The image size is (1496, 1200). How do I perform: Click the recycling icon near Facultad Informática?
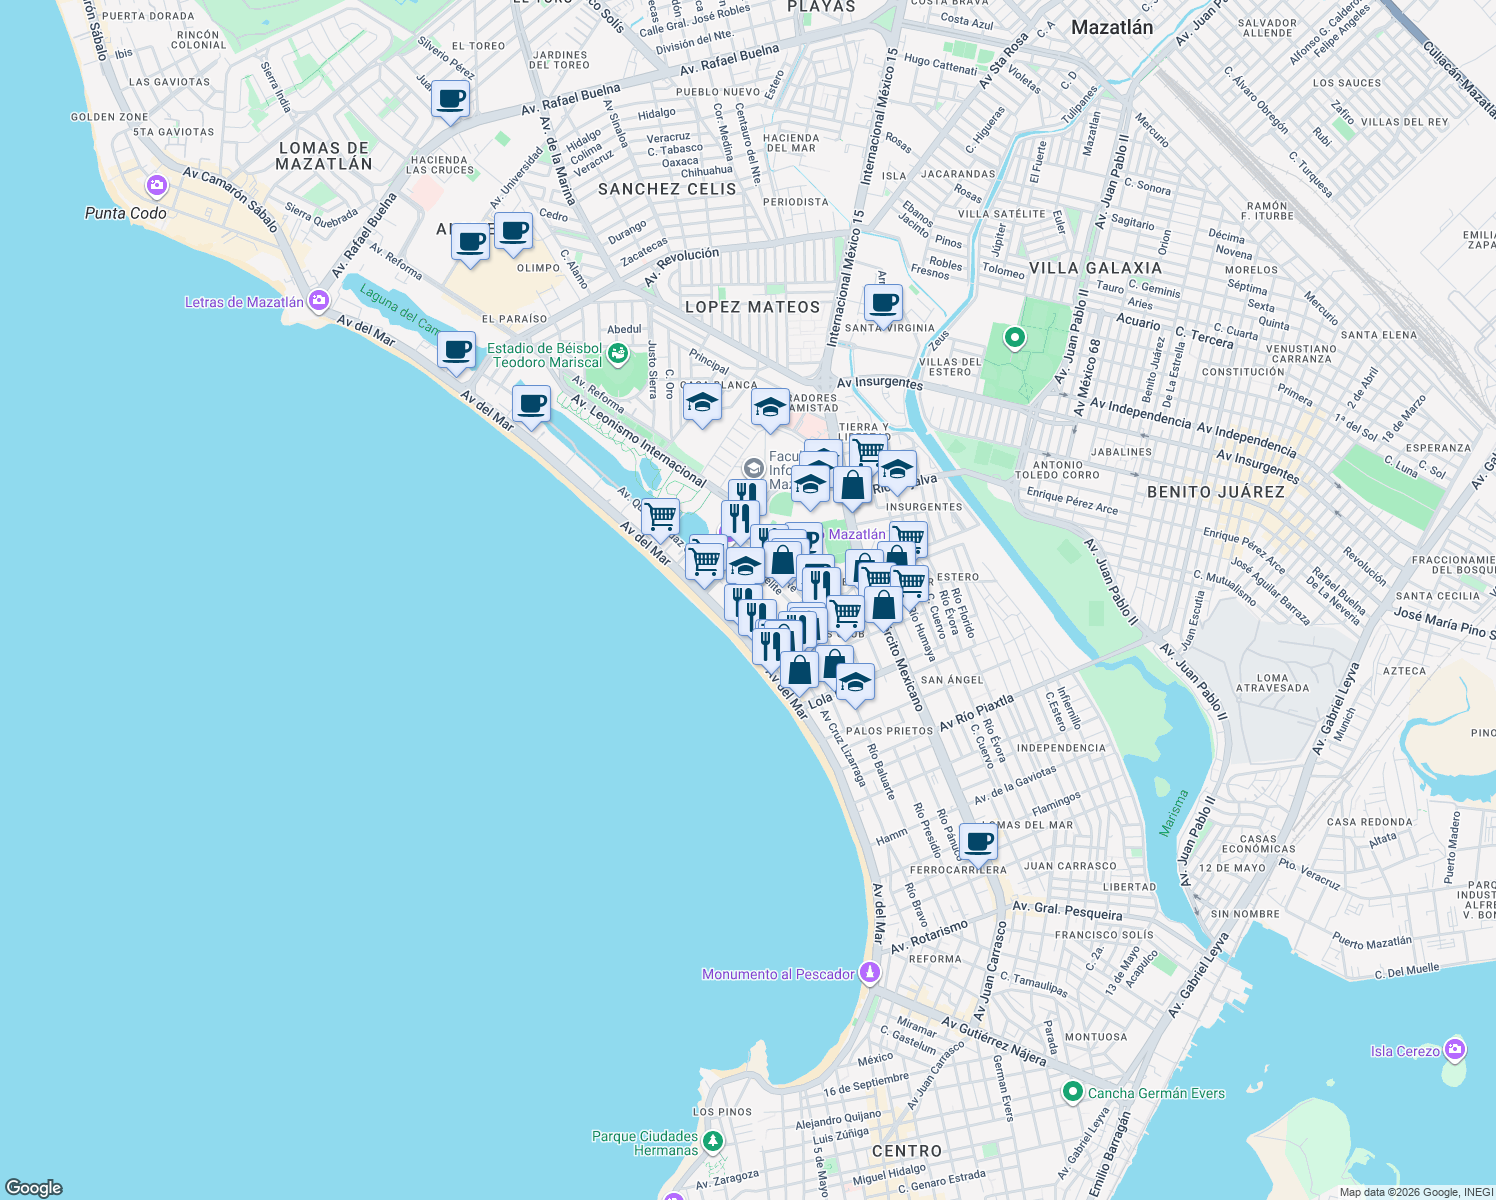pyautogui.click(x=751, y=467)
